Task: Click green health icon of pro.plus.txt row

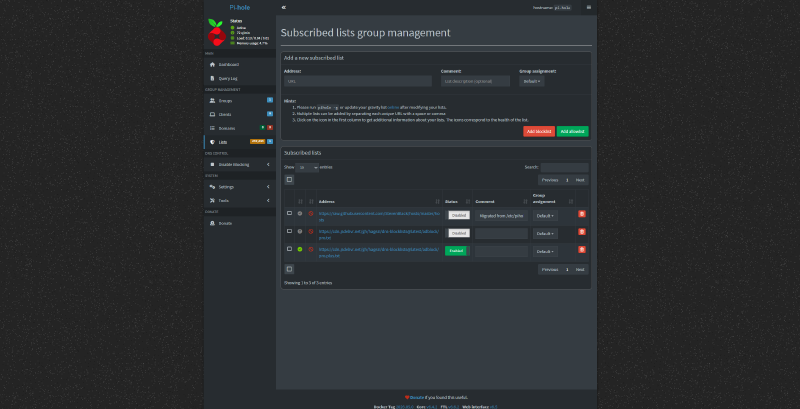Action: (x=300, y=249)
